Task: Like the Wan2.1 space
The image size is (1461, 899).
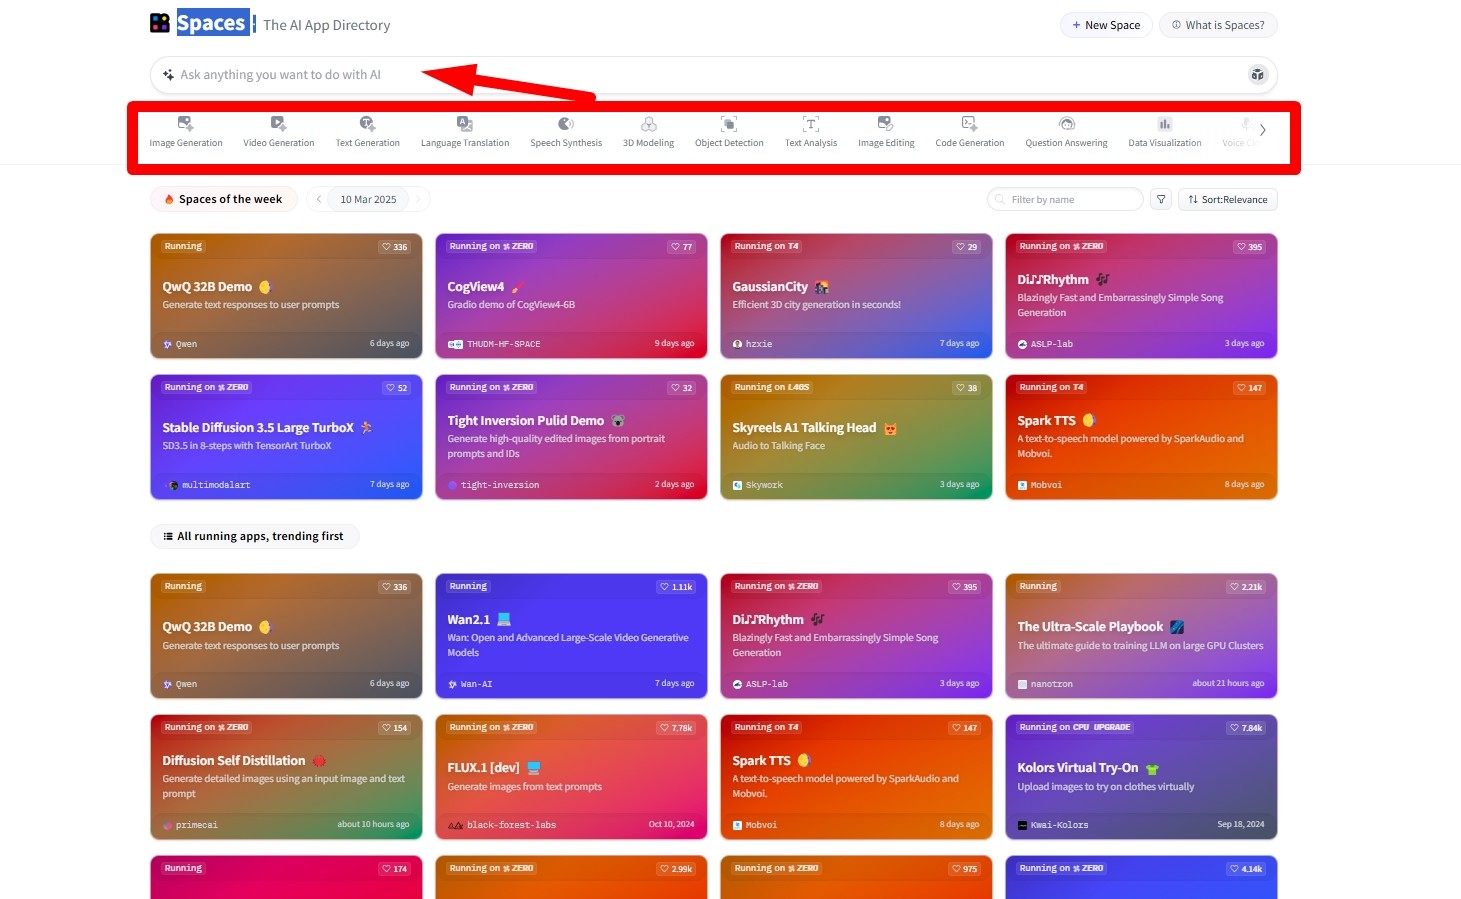Action: pos(677,587)
